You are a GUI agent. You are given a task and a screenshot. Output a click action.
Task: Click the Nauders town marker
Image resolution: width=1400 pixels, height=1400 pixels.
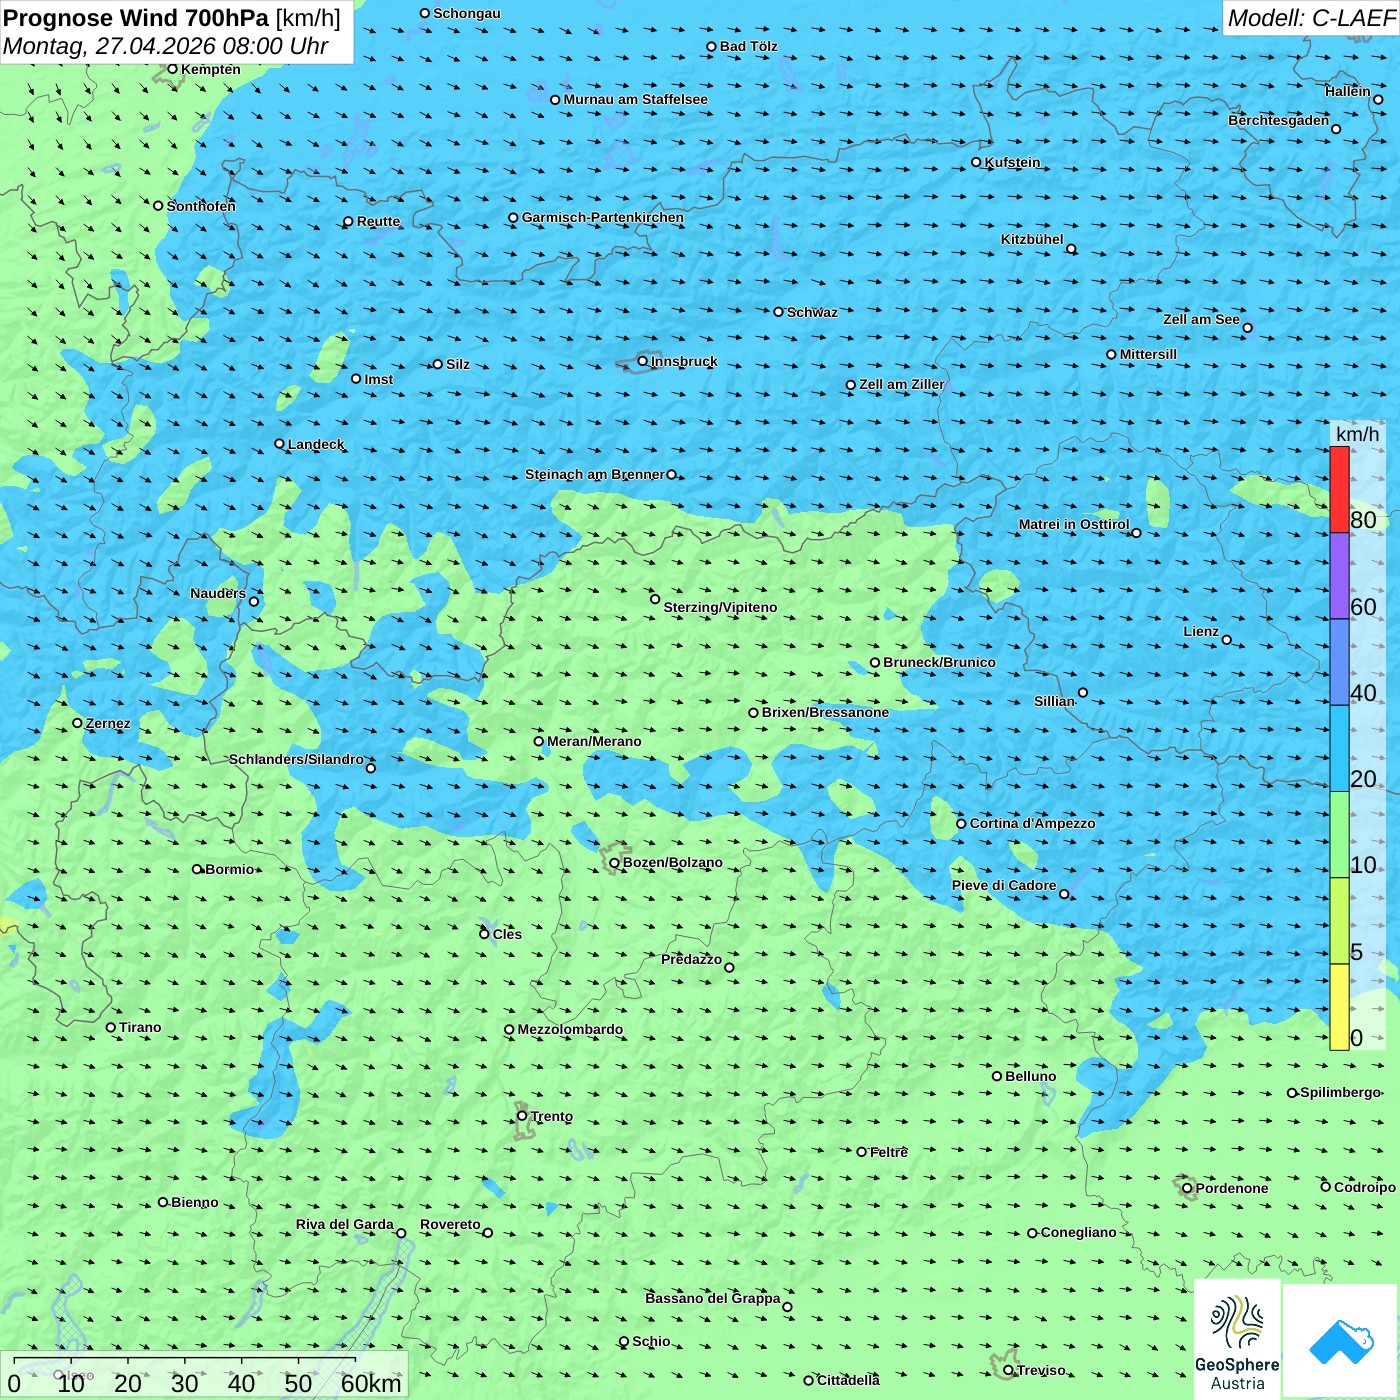tap(254, 601)
